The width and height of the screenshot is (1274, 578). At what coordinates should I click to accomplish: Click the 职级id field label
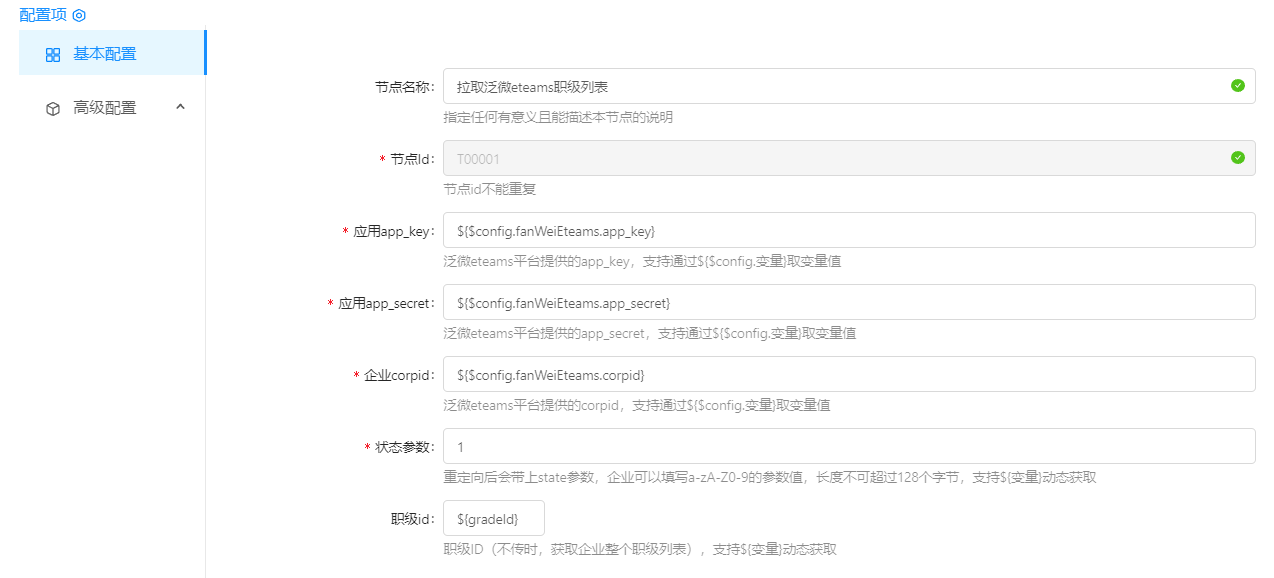coord(412,519)
